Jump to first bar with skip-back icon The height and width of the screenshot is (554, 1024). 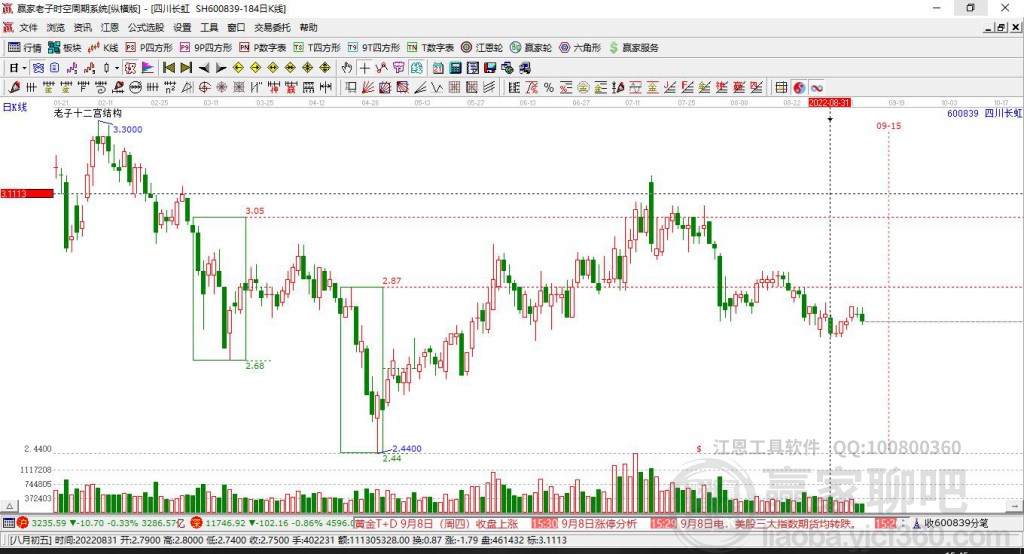168,68
